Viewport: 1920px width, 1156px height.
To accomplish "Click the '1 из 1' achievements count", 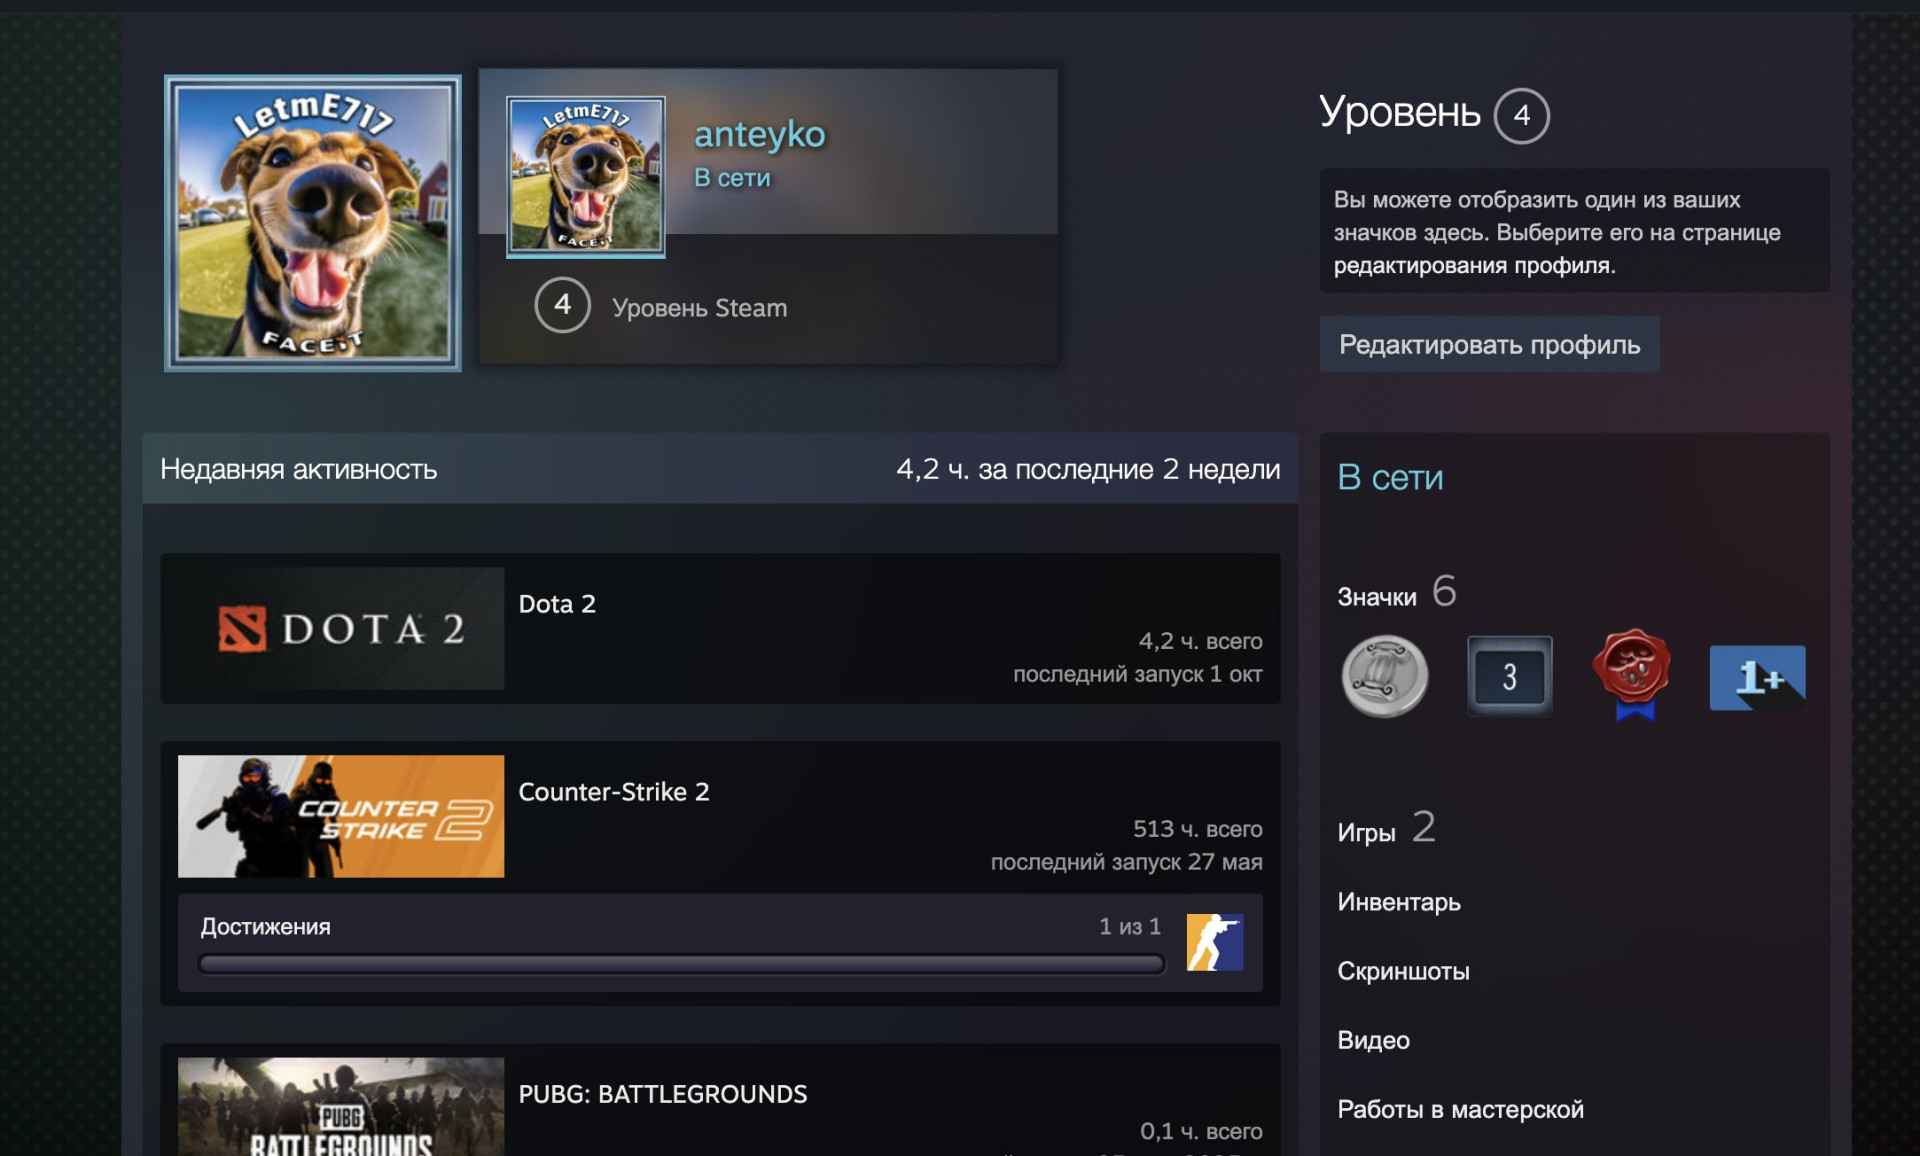I will click(1130, 927).
